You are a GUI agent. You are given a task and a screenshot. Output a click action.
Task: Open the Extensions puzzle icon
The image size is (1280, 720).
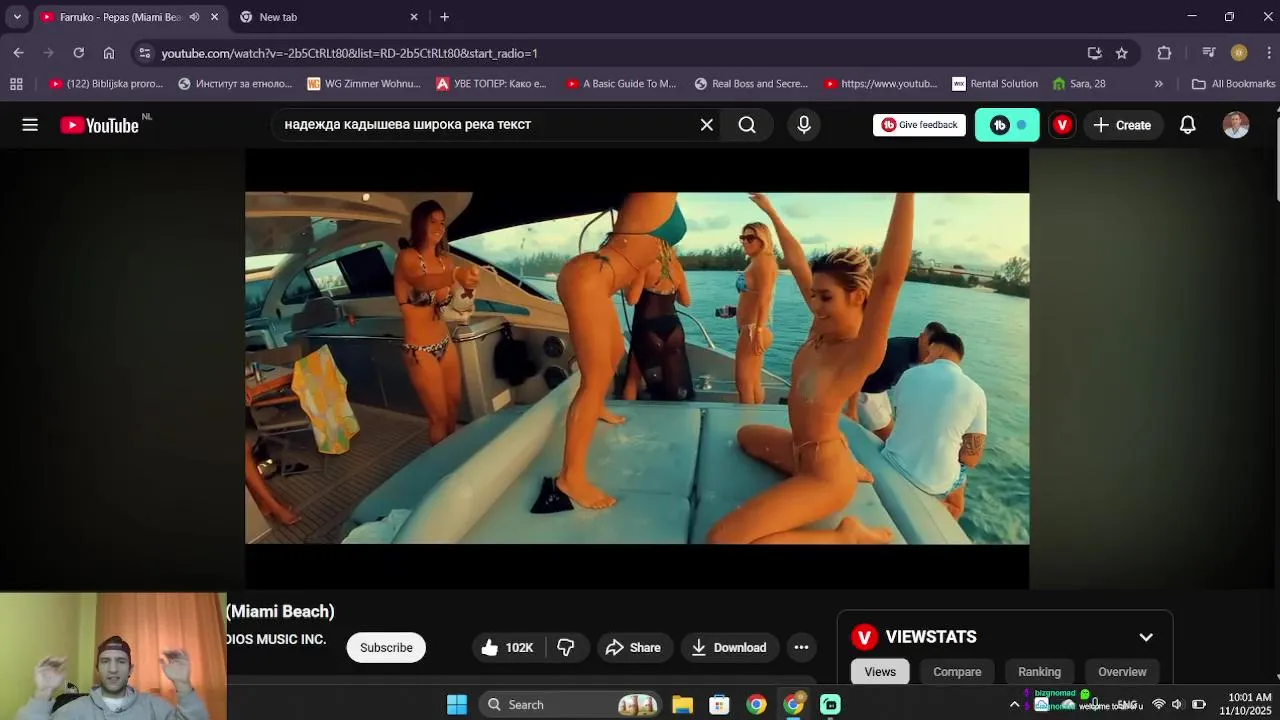coord(1164,53)
